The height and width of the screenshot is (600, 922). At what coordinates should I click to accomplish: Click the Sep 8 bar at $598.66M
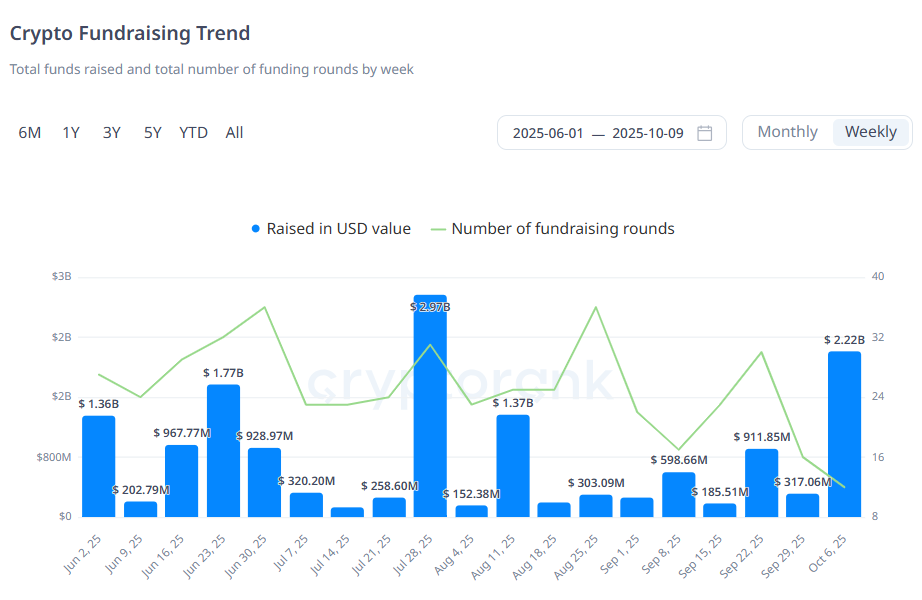[x=678, y=495]
